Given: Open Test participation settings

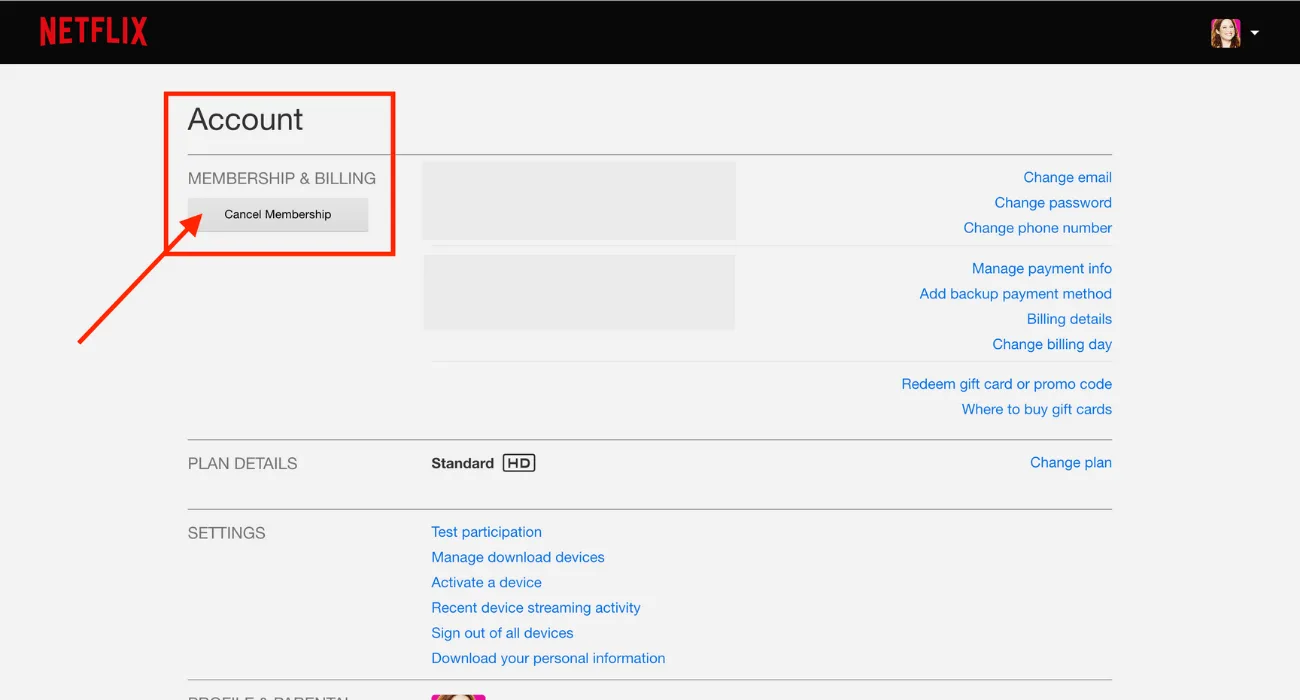Looking at the screenshot, I should (486, 532).
